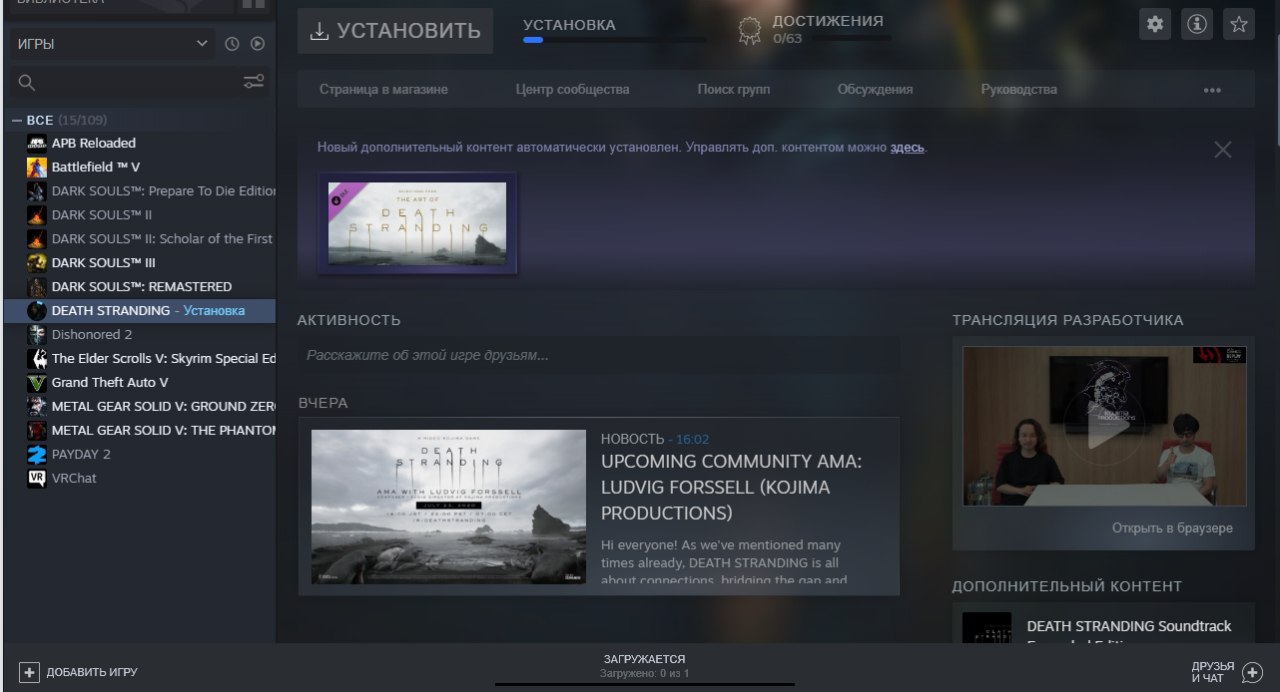
Task: Click Открыть в браузере link
Action: (x=1172, y=528)
